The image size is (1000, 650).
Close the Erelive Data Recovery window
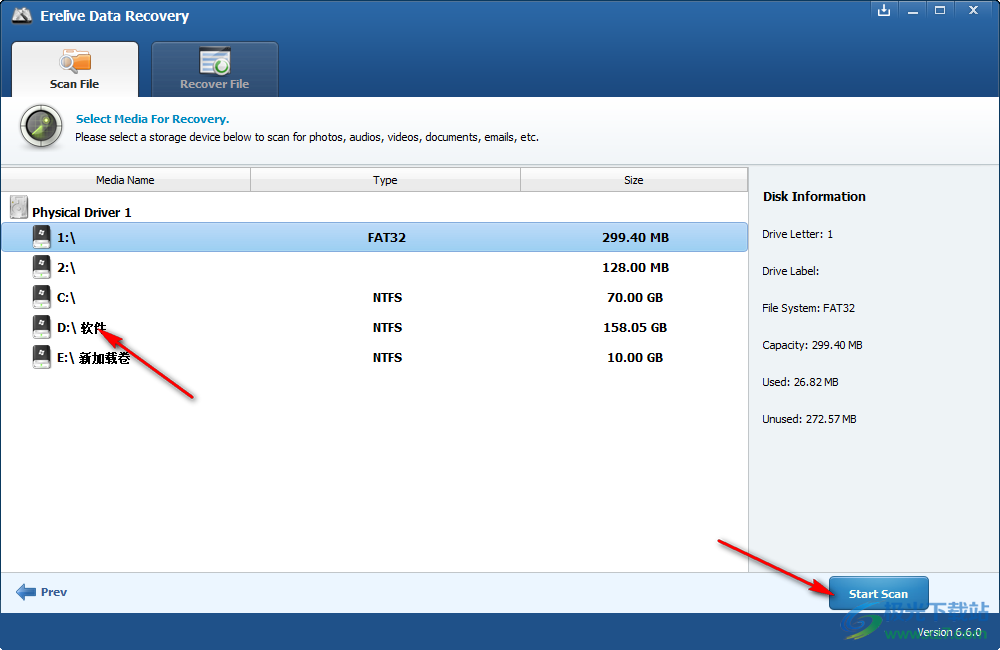[x=973, y=10]
